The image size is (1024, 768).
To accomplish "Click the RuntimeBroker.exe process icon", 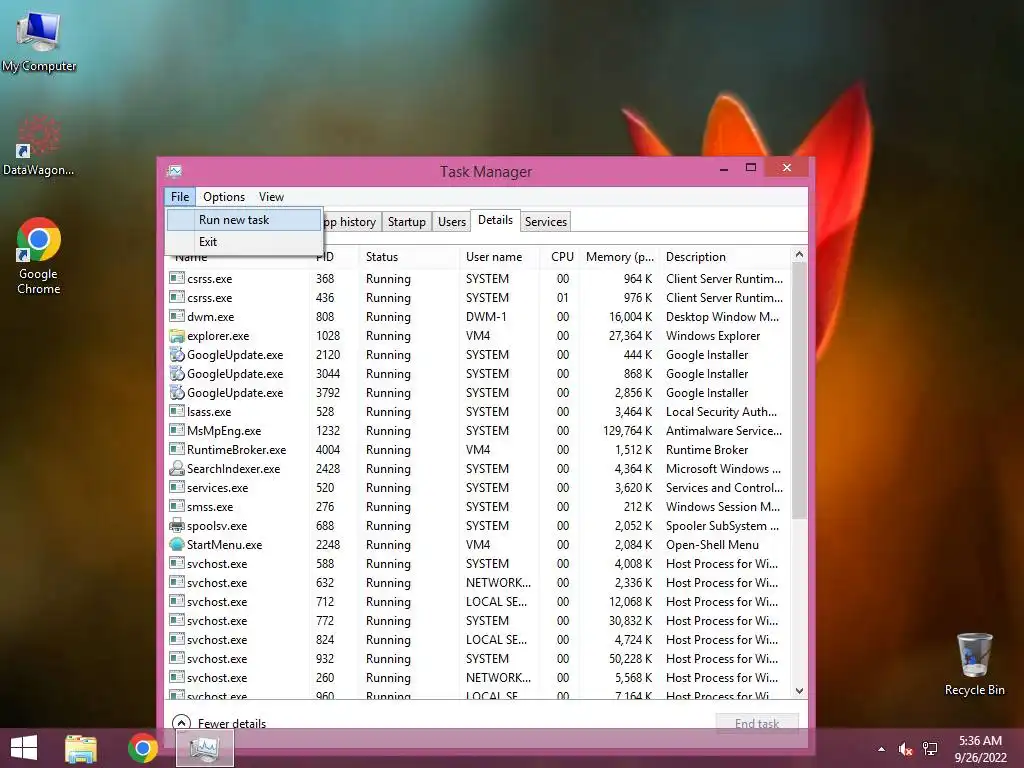I will click(176, 449).
